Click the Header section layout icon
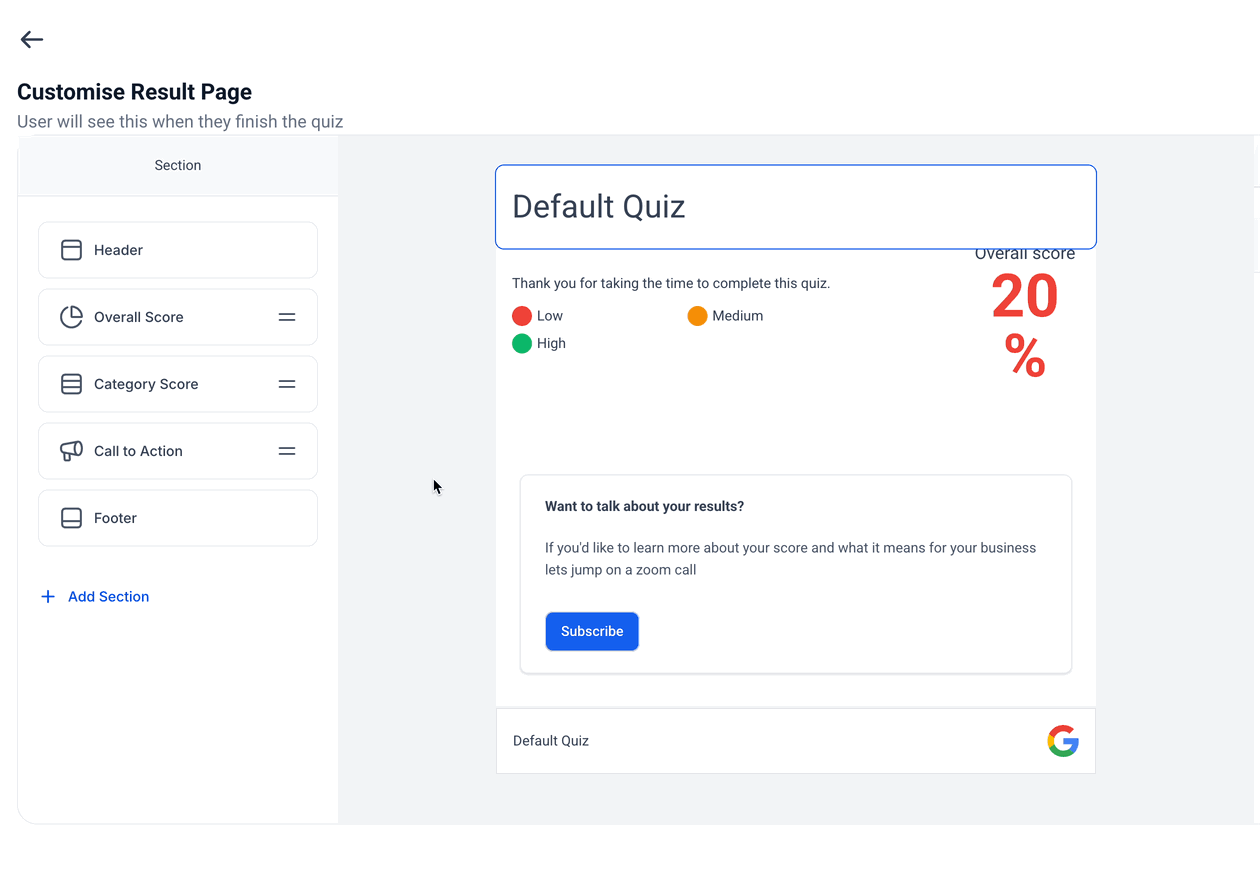This screenshot has width=1260, height=886. (71, 250)
